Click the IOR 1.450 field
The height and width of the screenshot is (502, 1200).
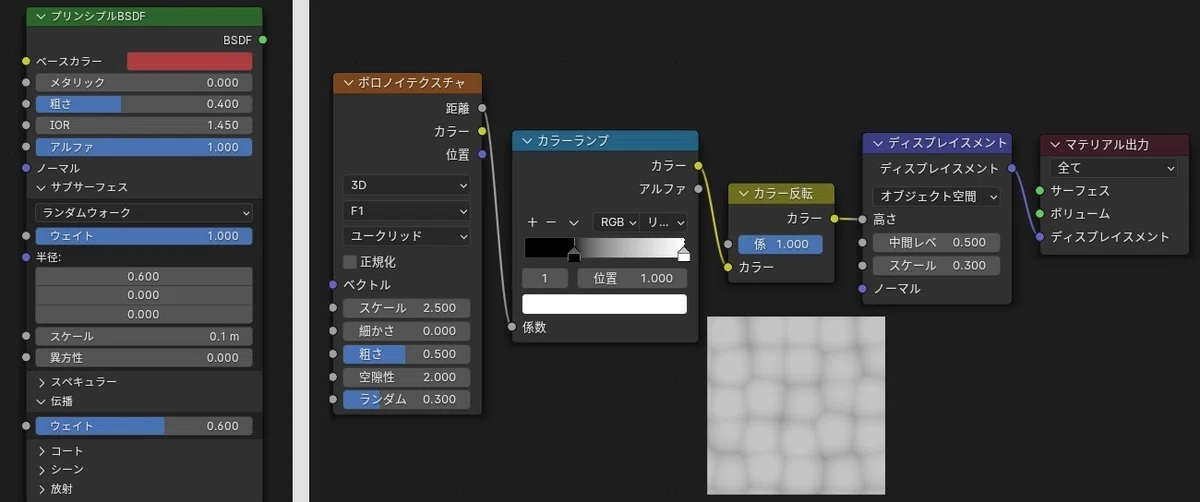coord(144,125)
